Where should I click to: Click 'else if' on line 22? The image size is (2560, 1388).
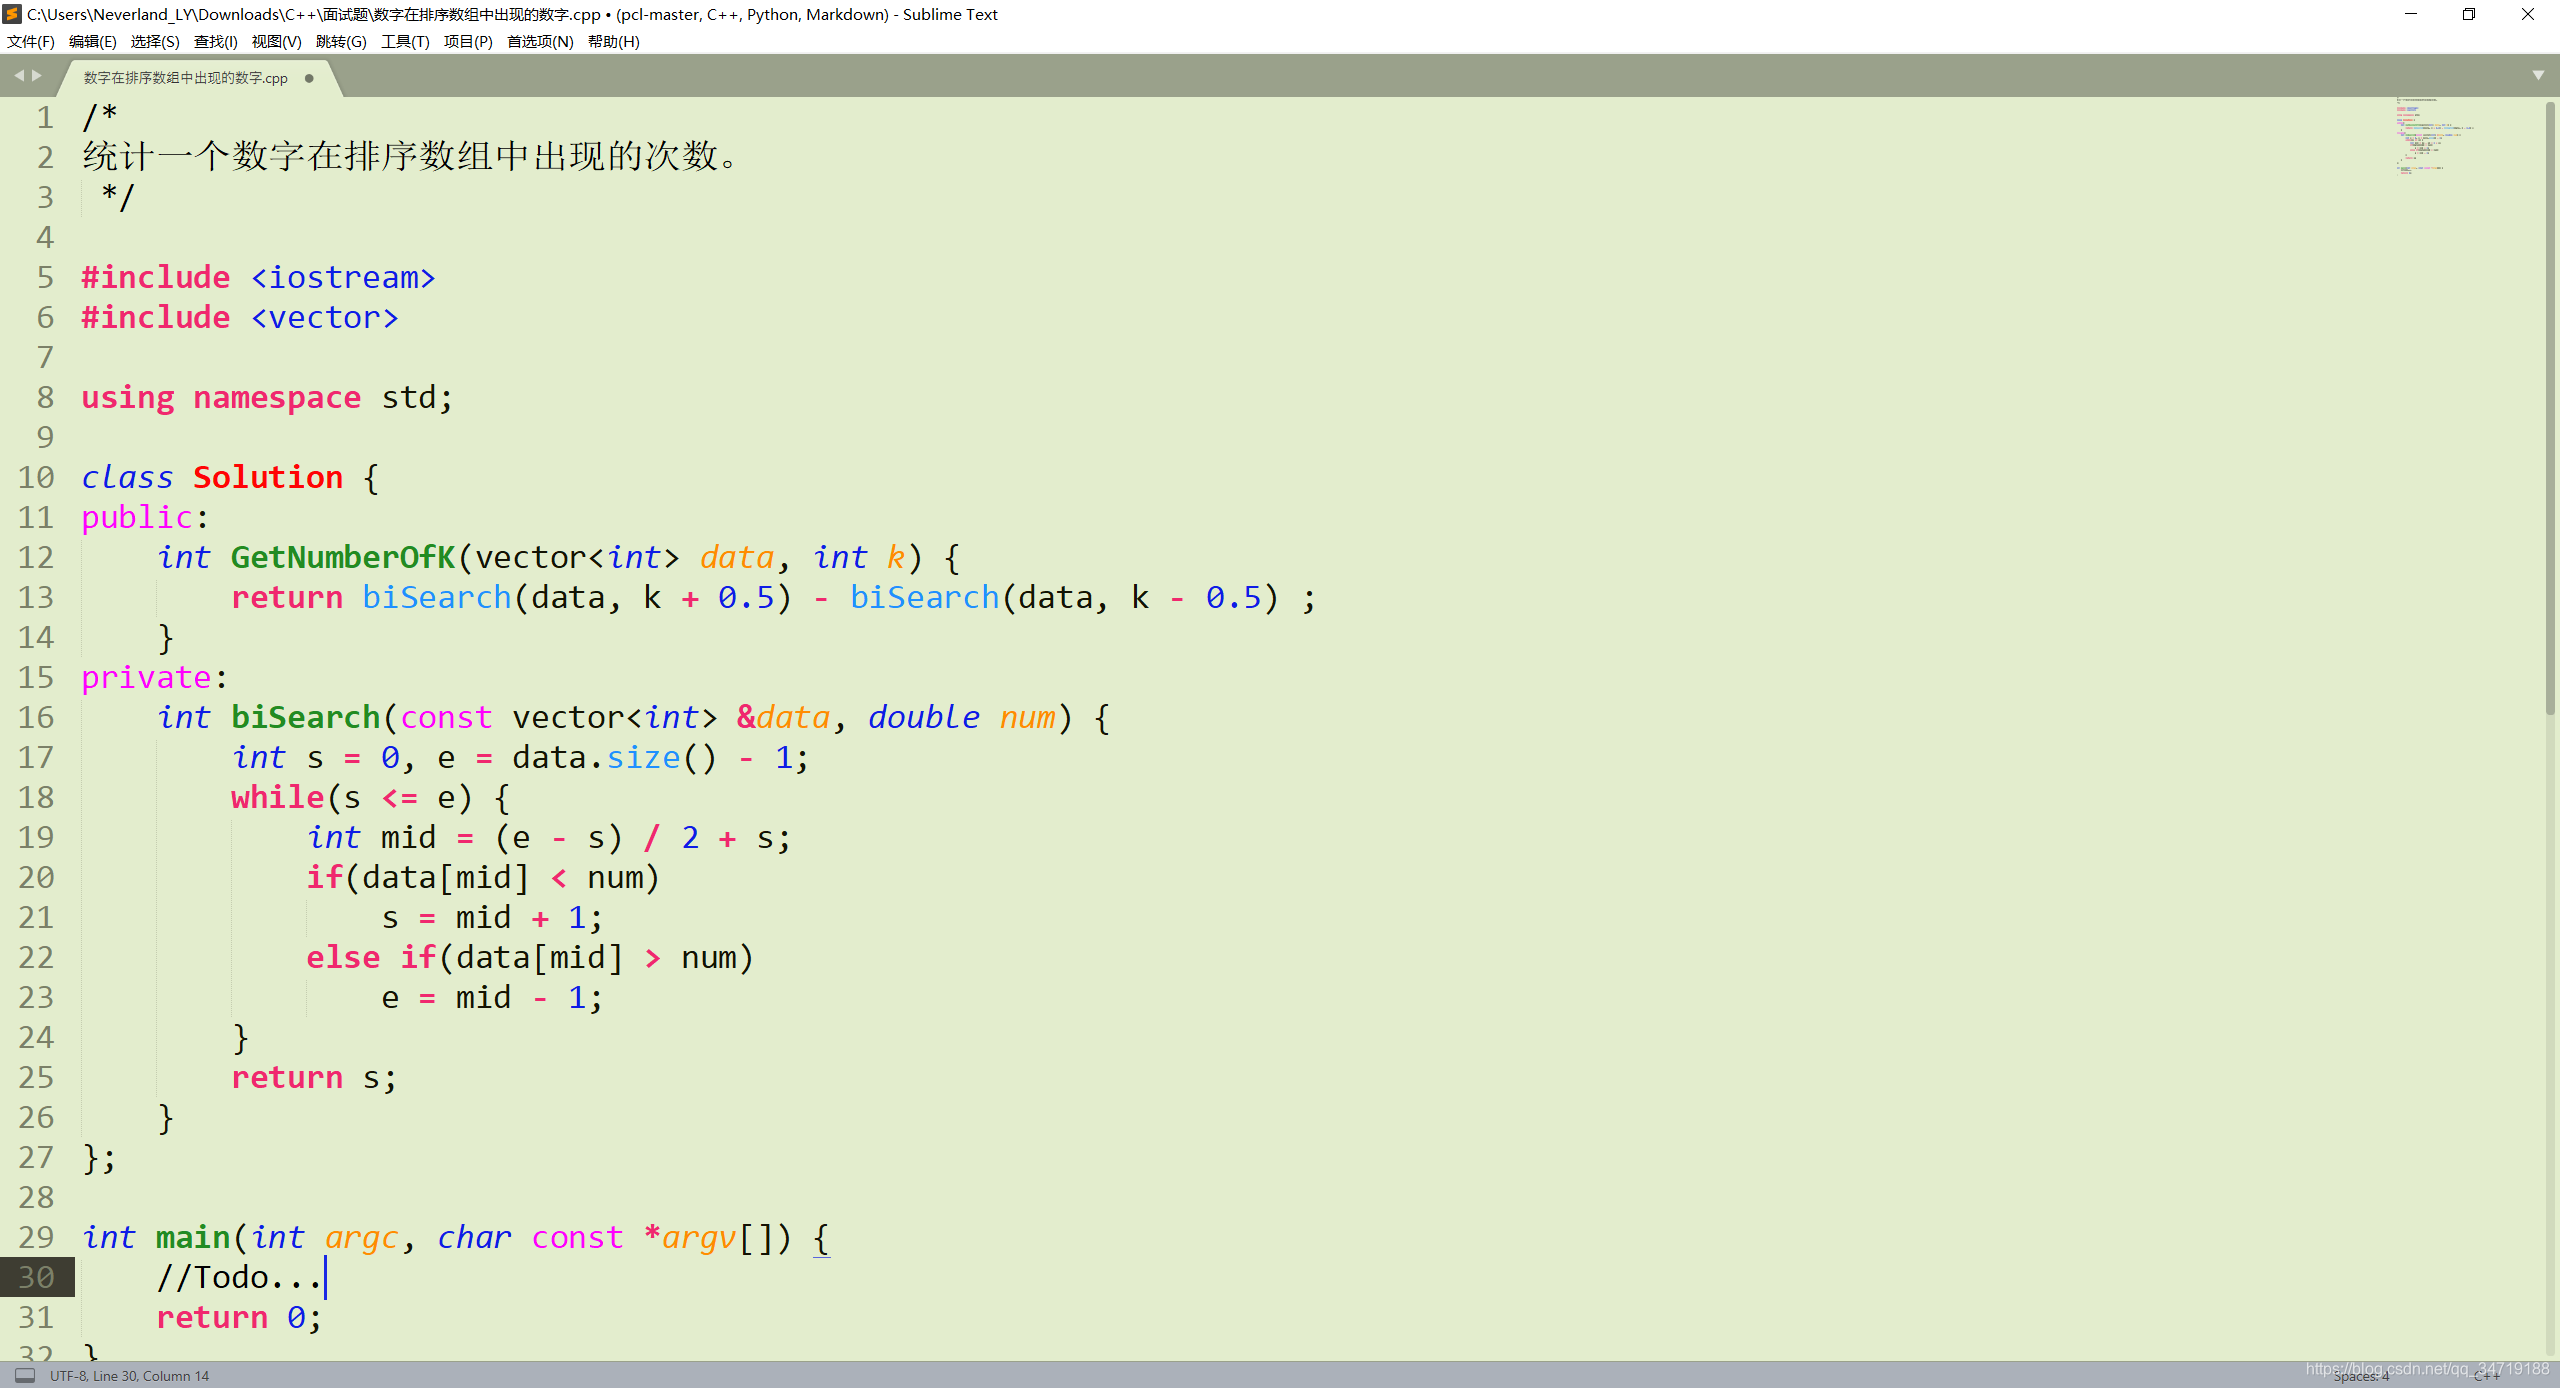(371, 957)
